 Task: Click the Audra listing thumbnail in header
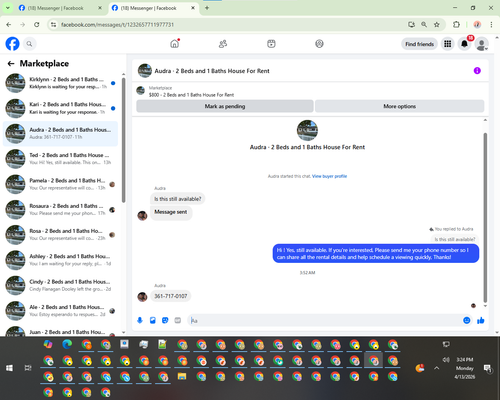coord(145,71)
